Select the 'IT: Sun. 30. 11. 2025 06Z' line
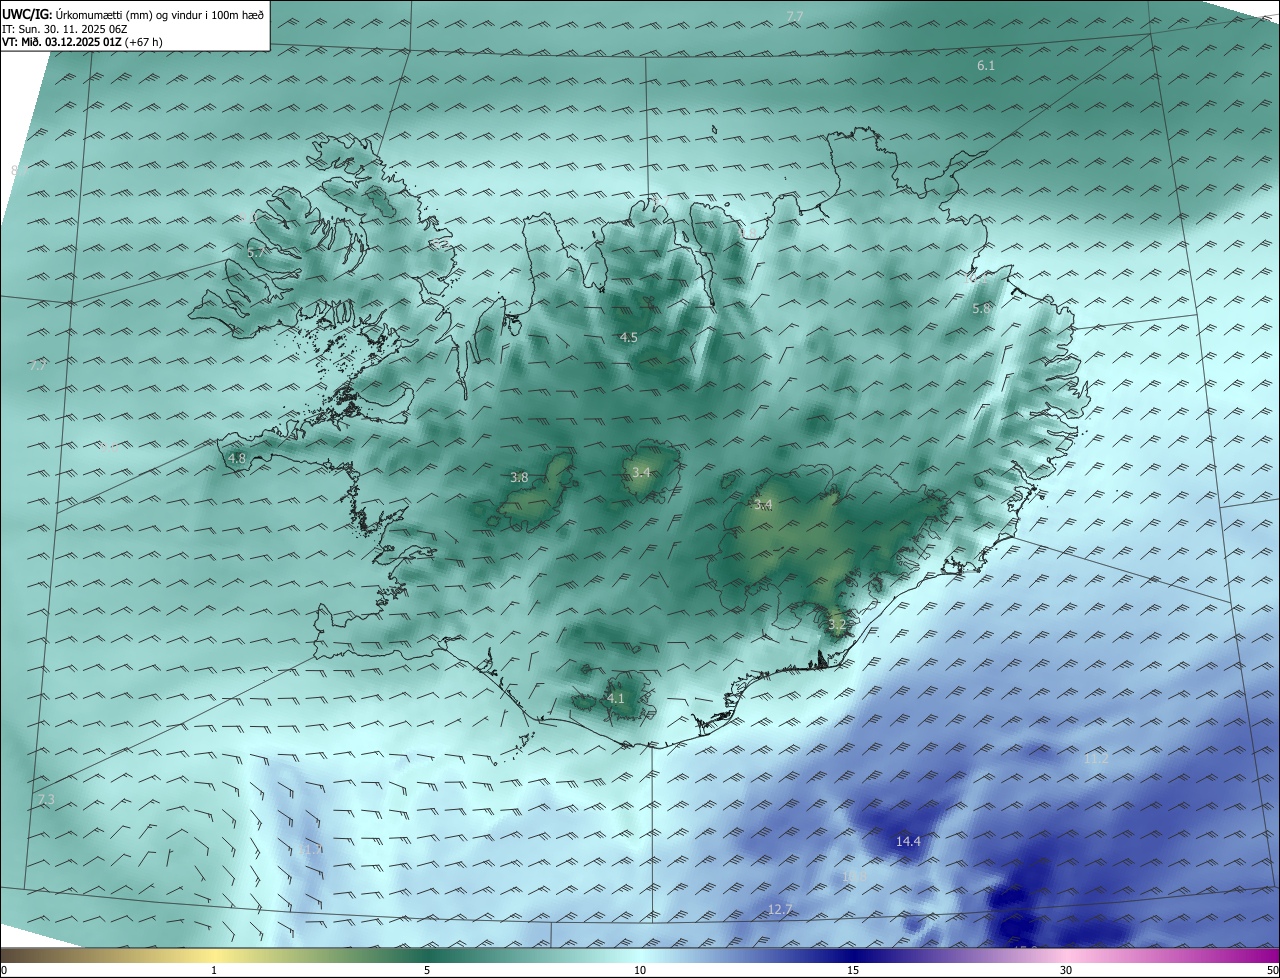The image size is (1280, 978). point(65,29)
